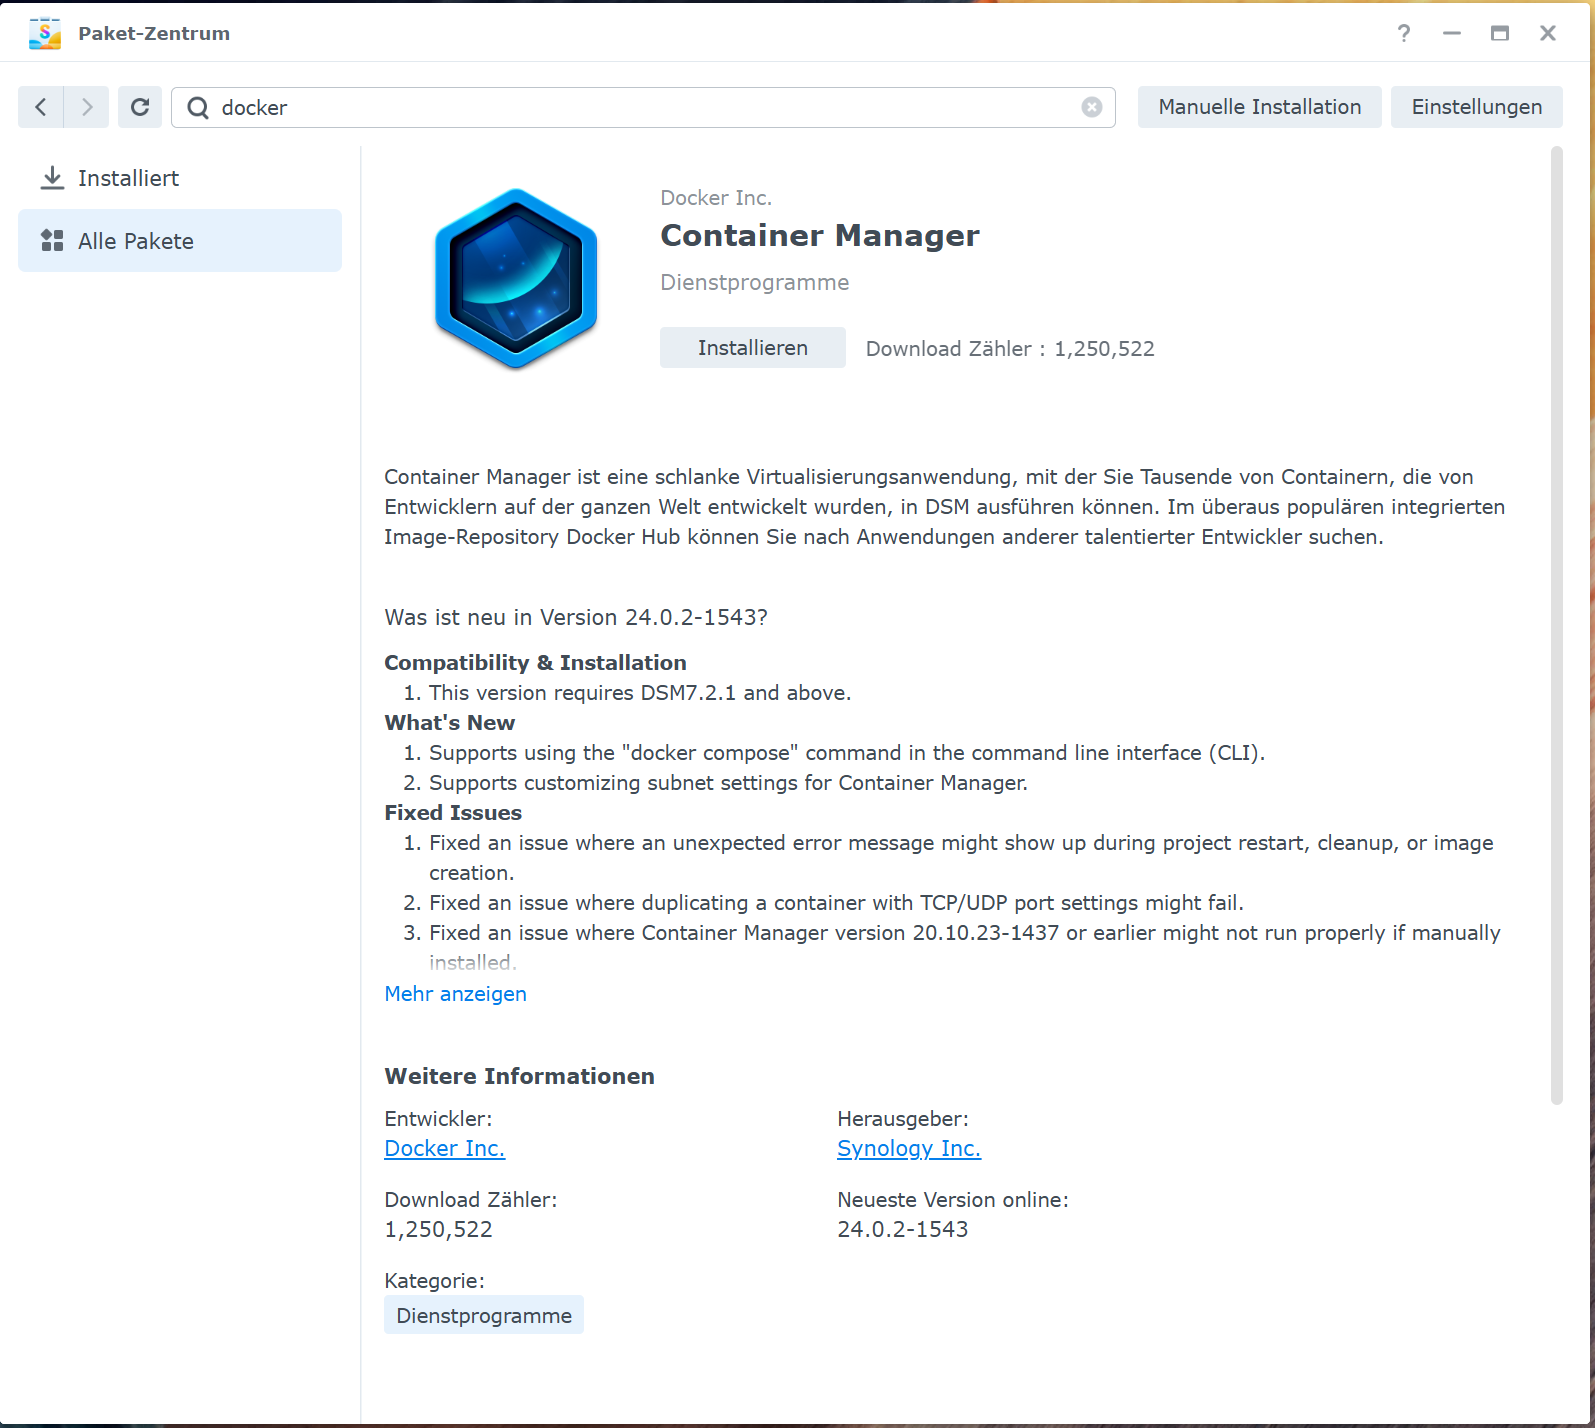
Task: Clear the docker search text
Action: coord(1091,107)
